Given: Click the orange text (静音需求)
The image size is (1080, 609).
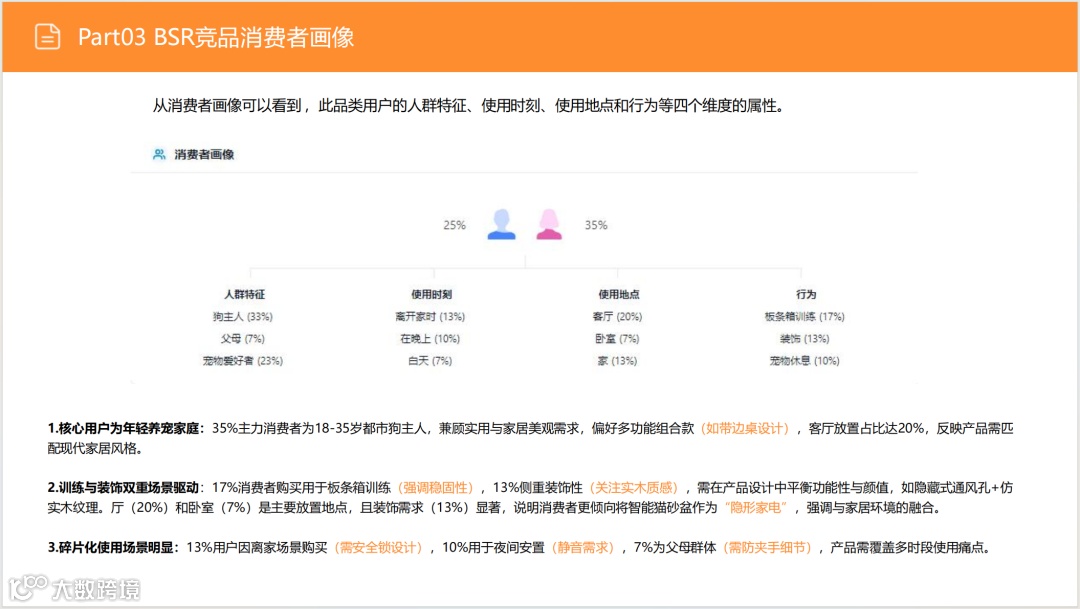Looking at the screenshot, I should click(x=583, y=548).
